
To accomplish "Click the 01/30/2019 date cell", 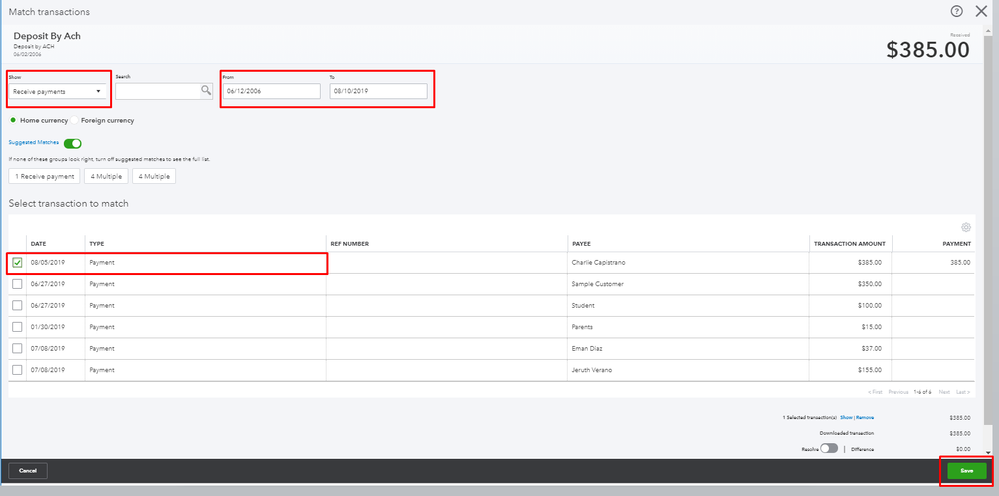I will click(x=48, y=327).
